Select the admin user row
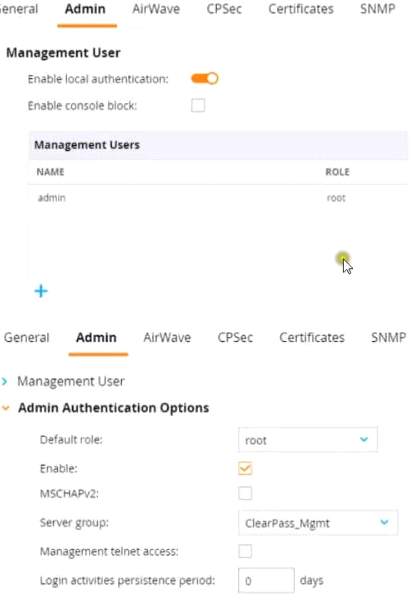Screen dimensions: 413x600 tap(218, 198)
